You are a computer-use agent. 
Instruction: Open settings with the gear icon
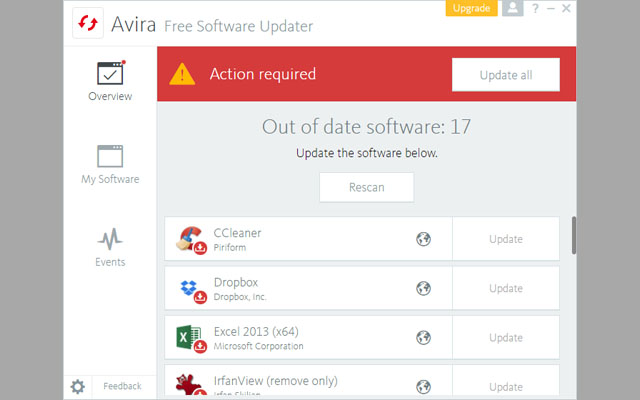click(77, 386)
